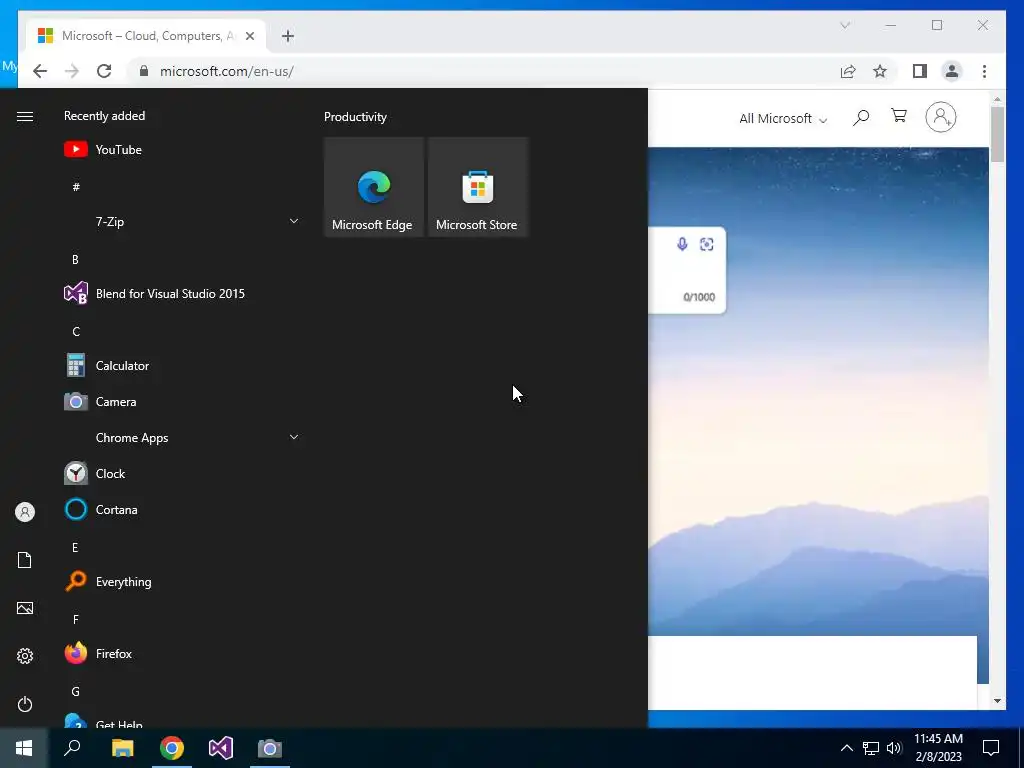Click the letter E group header
Image resolution: width=1024 pixels, height=768 pixels.
click(x=75, y=547)
